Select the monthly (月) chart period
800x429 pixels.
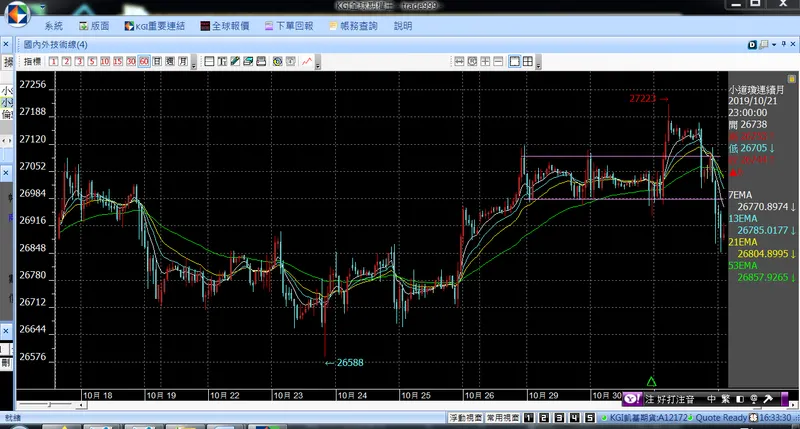coord(183,62)
